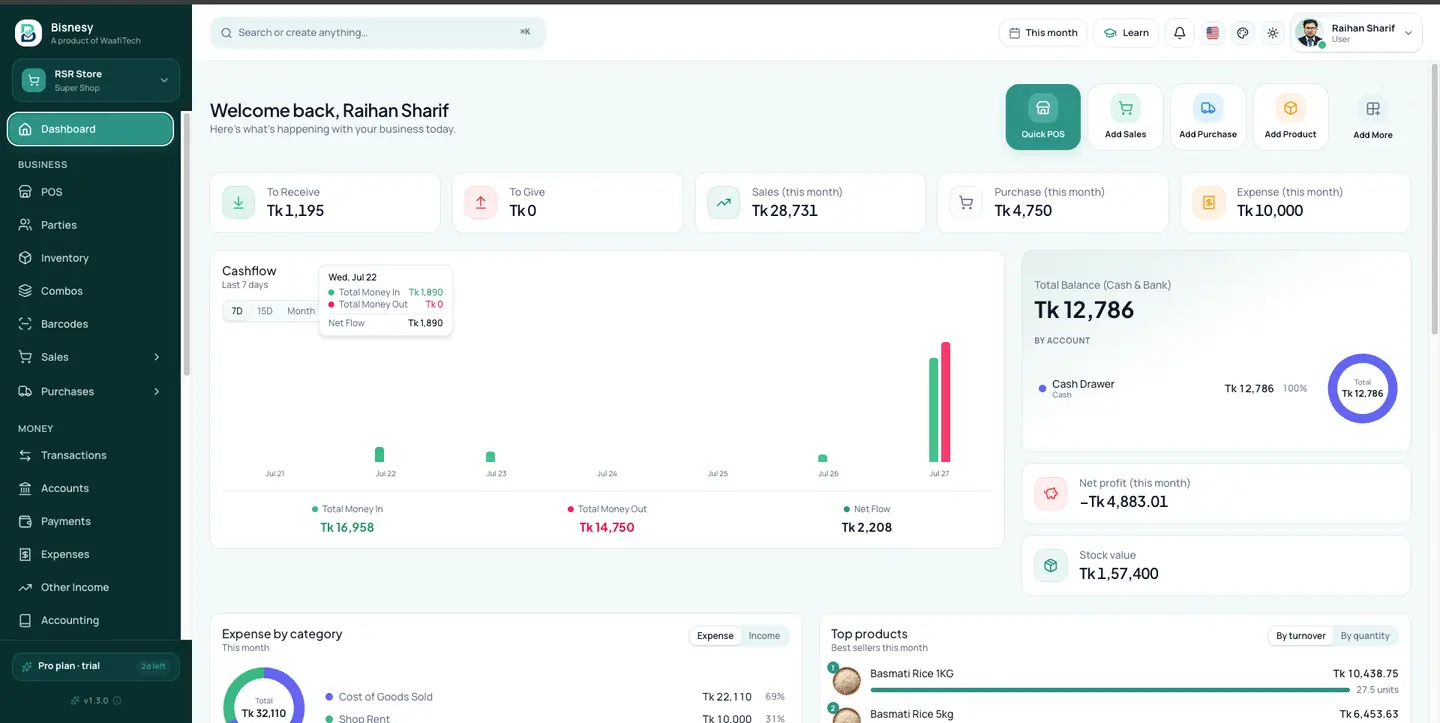Click the This month date button

1043,33
